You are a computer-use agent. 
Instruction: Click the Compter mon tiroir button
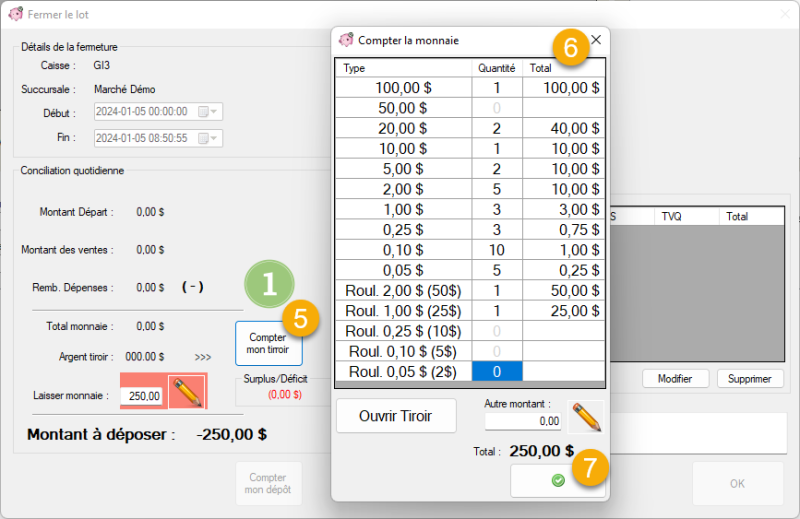point(268,343)
